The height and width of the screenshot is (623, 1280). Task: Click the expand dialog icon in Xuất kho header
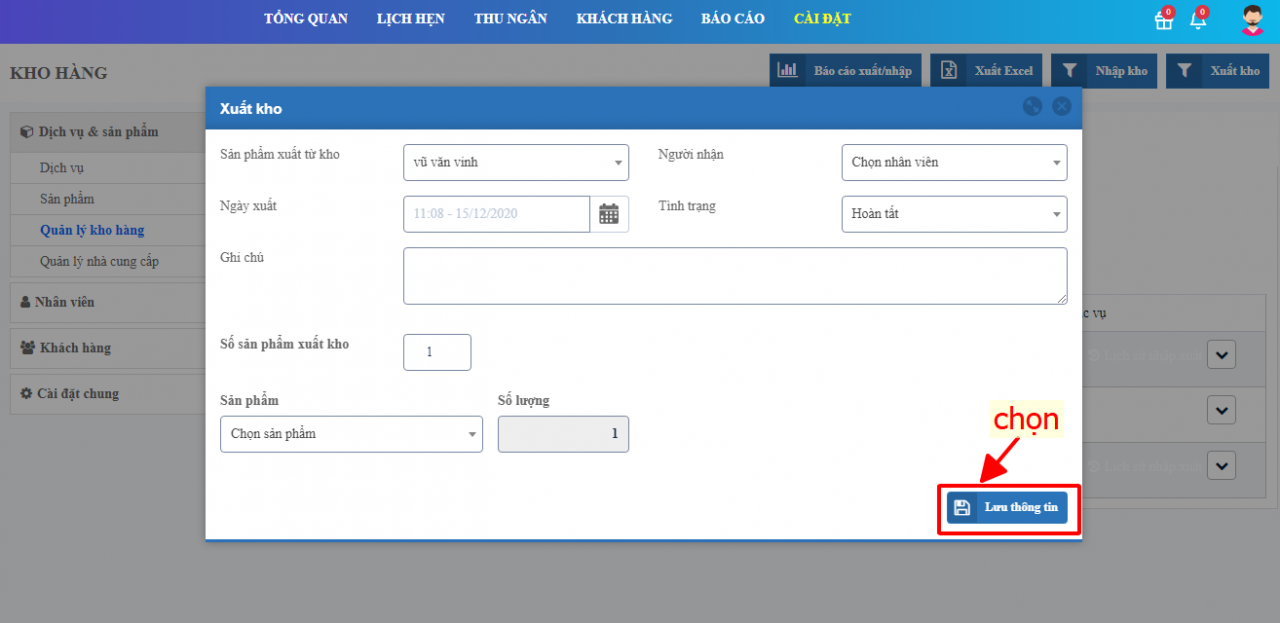1032,107
